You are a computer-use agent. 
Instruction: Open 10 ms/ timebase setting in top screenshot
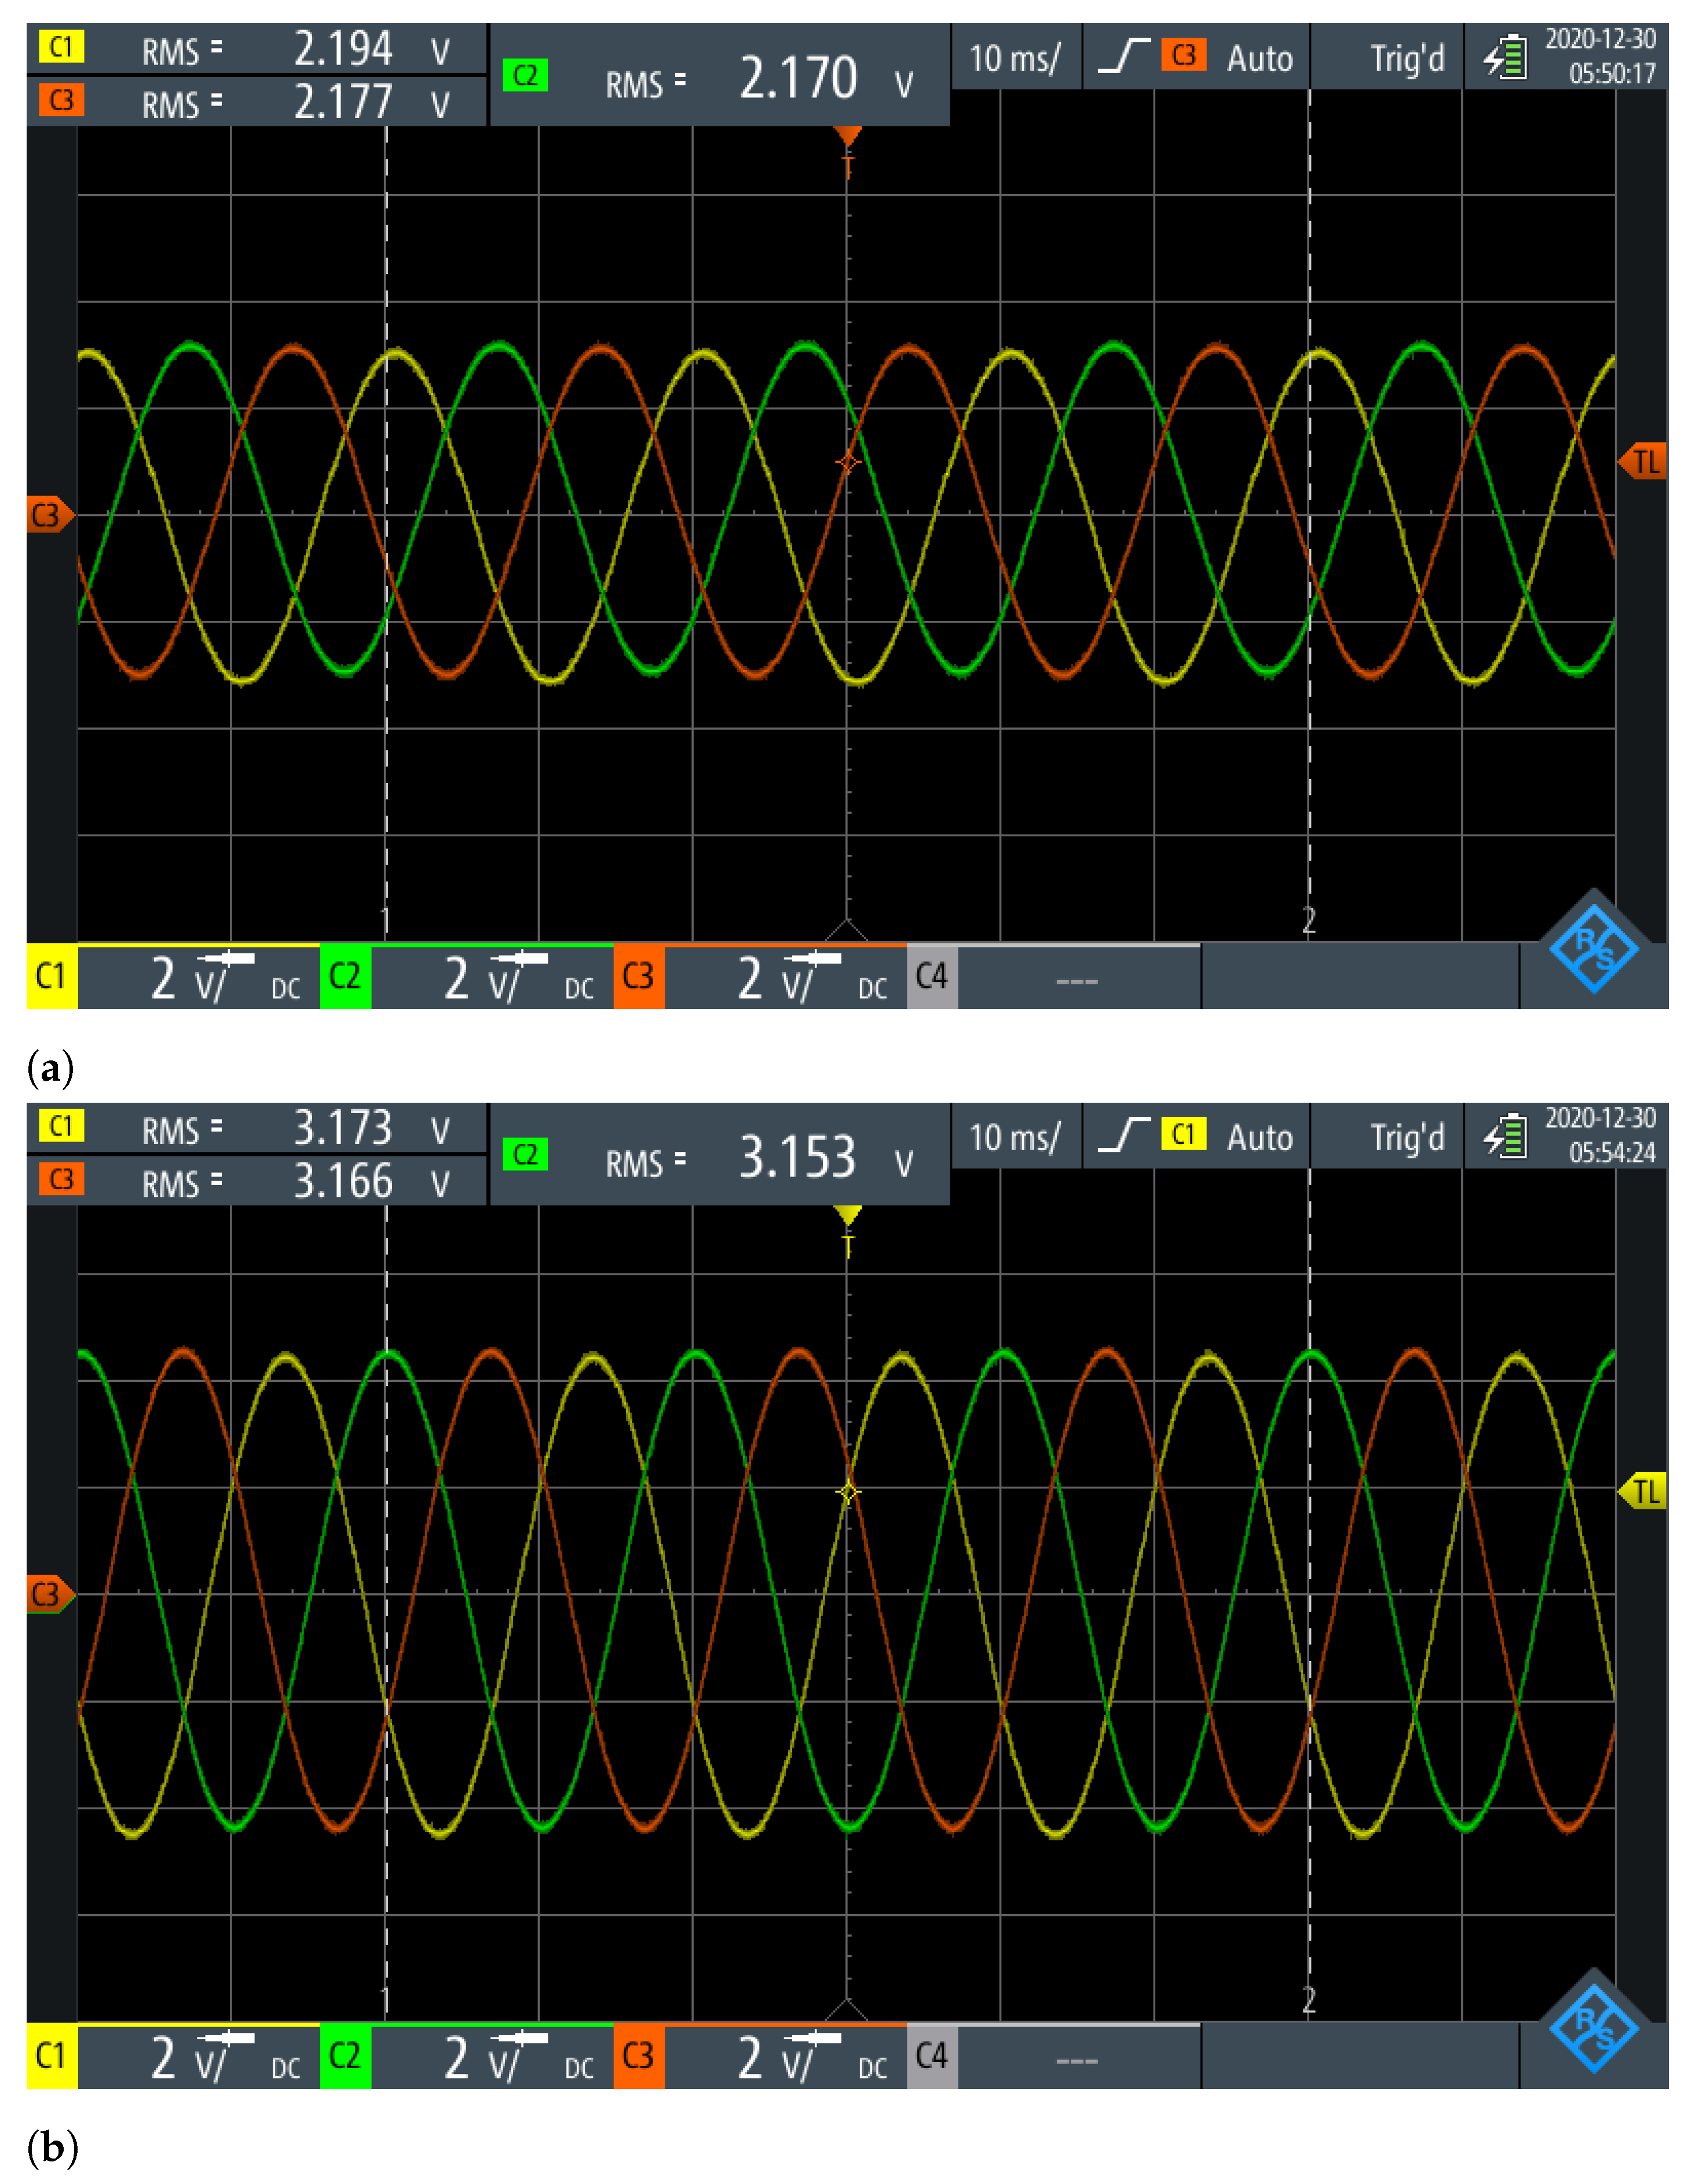coord(1014,58)
